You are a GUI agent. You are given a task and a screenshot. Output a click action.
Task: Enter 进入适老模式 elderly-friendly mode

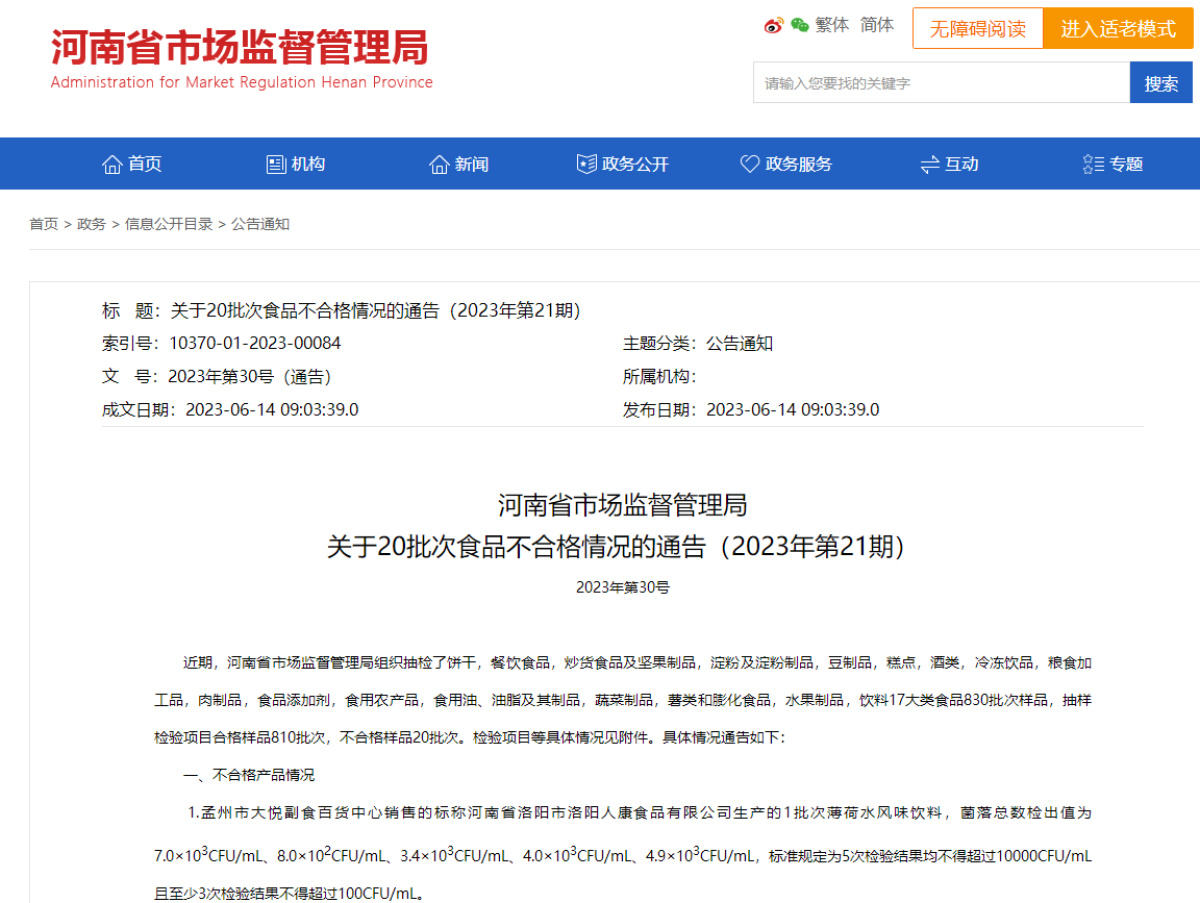(1118, 29)
